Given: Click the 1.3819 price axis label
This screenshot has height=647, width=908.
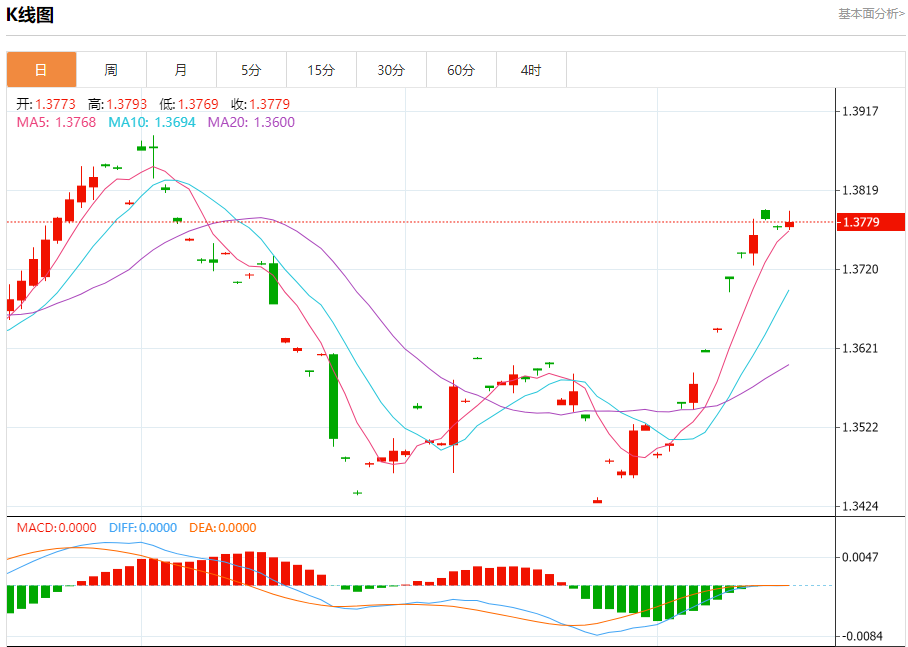Looking at the screenshot, I should click(861, 191).
